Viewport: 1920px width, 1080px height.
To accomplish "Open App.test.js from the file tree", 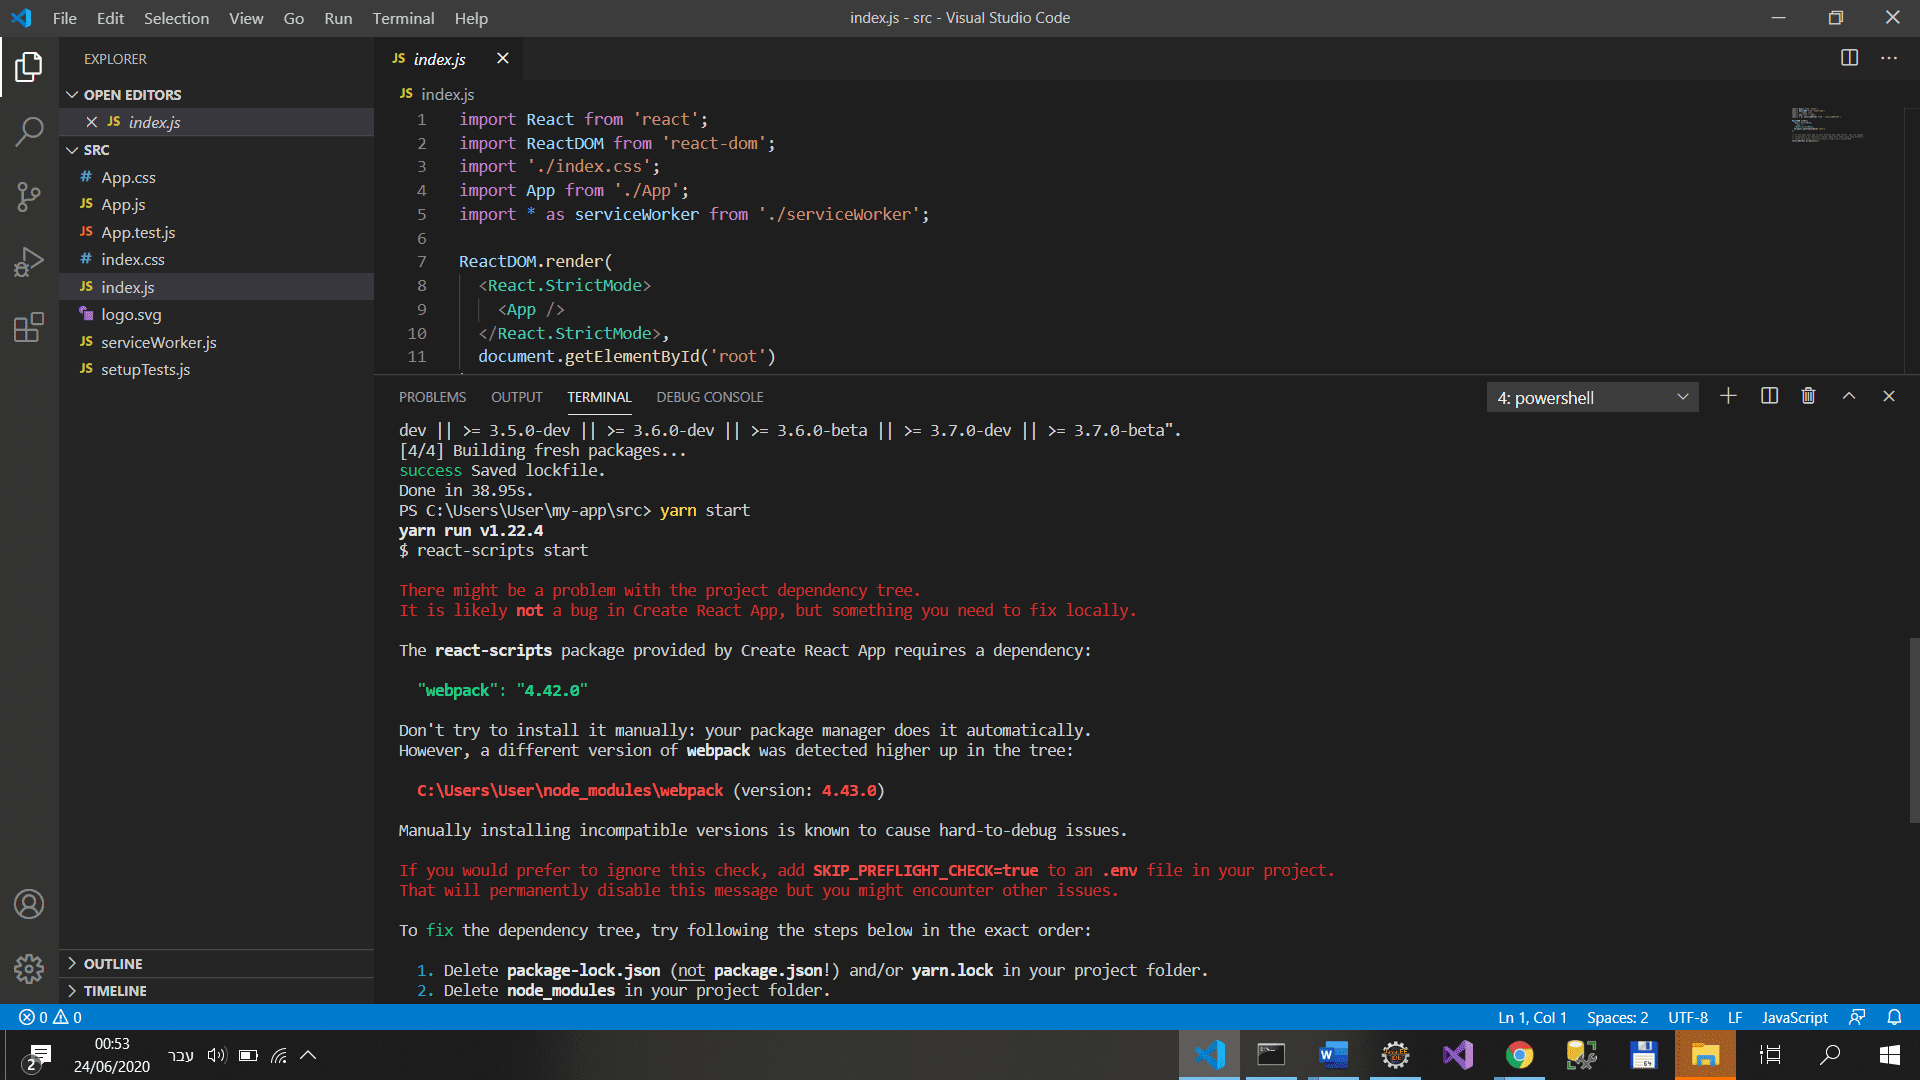I will coord(138,232).
